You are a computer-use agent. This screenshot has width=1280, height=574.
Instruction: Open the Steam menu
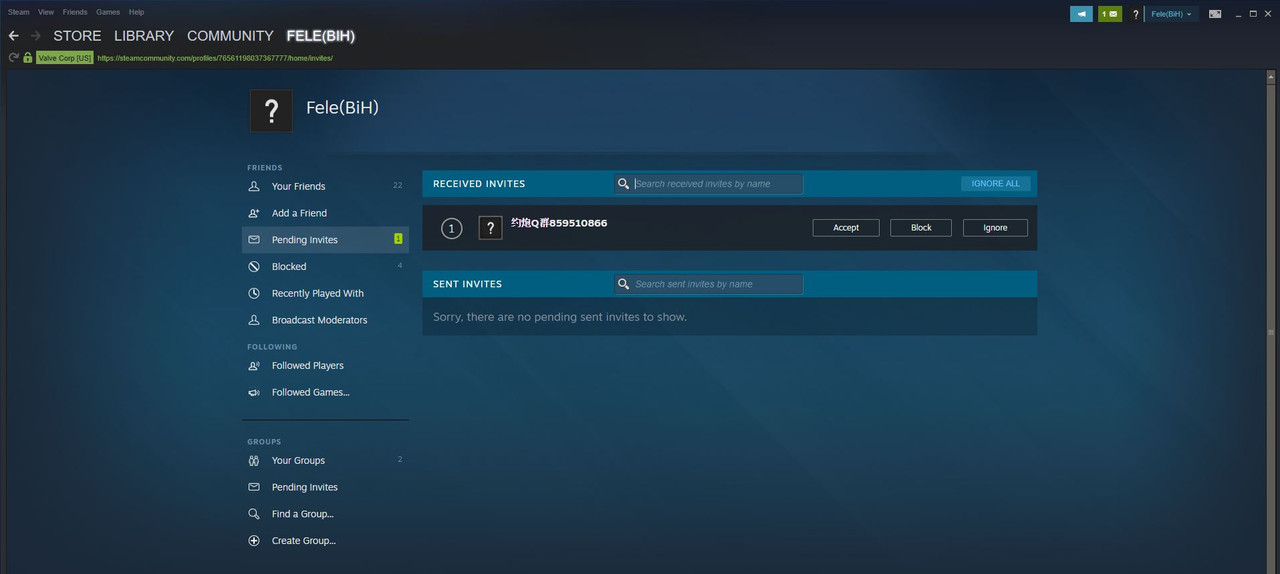[18, 12]
